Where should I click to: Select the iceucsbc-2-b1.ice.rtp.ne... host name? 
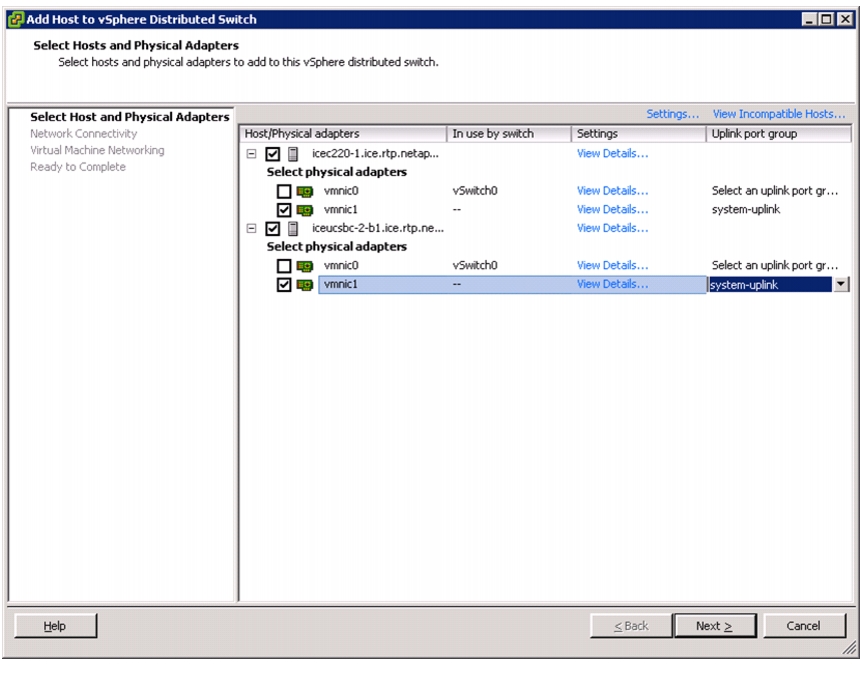(x=378, y=228)
